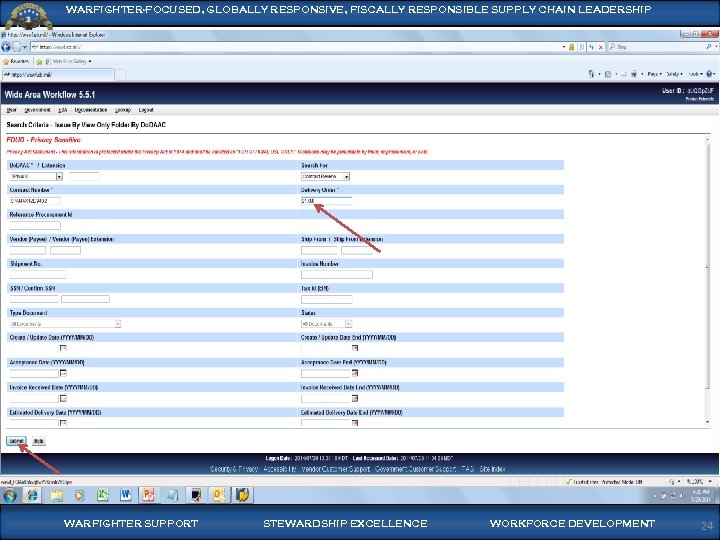Click the security lock icon in address bar

click(x=572, y=47)
